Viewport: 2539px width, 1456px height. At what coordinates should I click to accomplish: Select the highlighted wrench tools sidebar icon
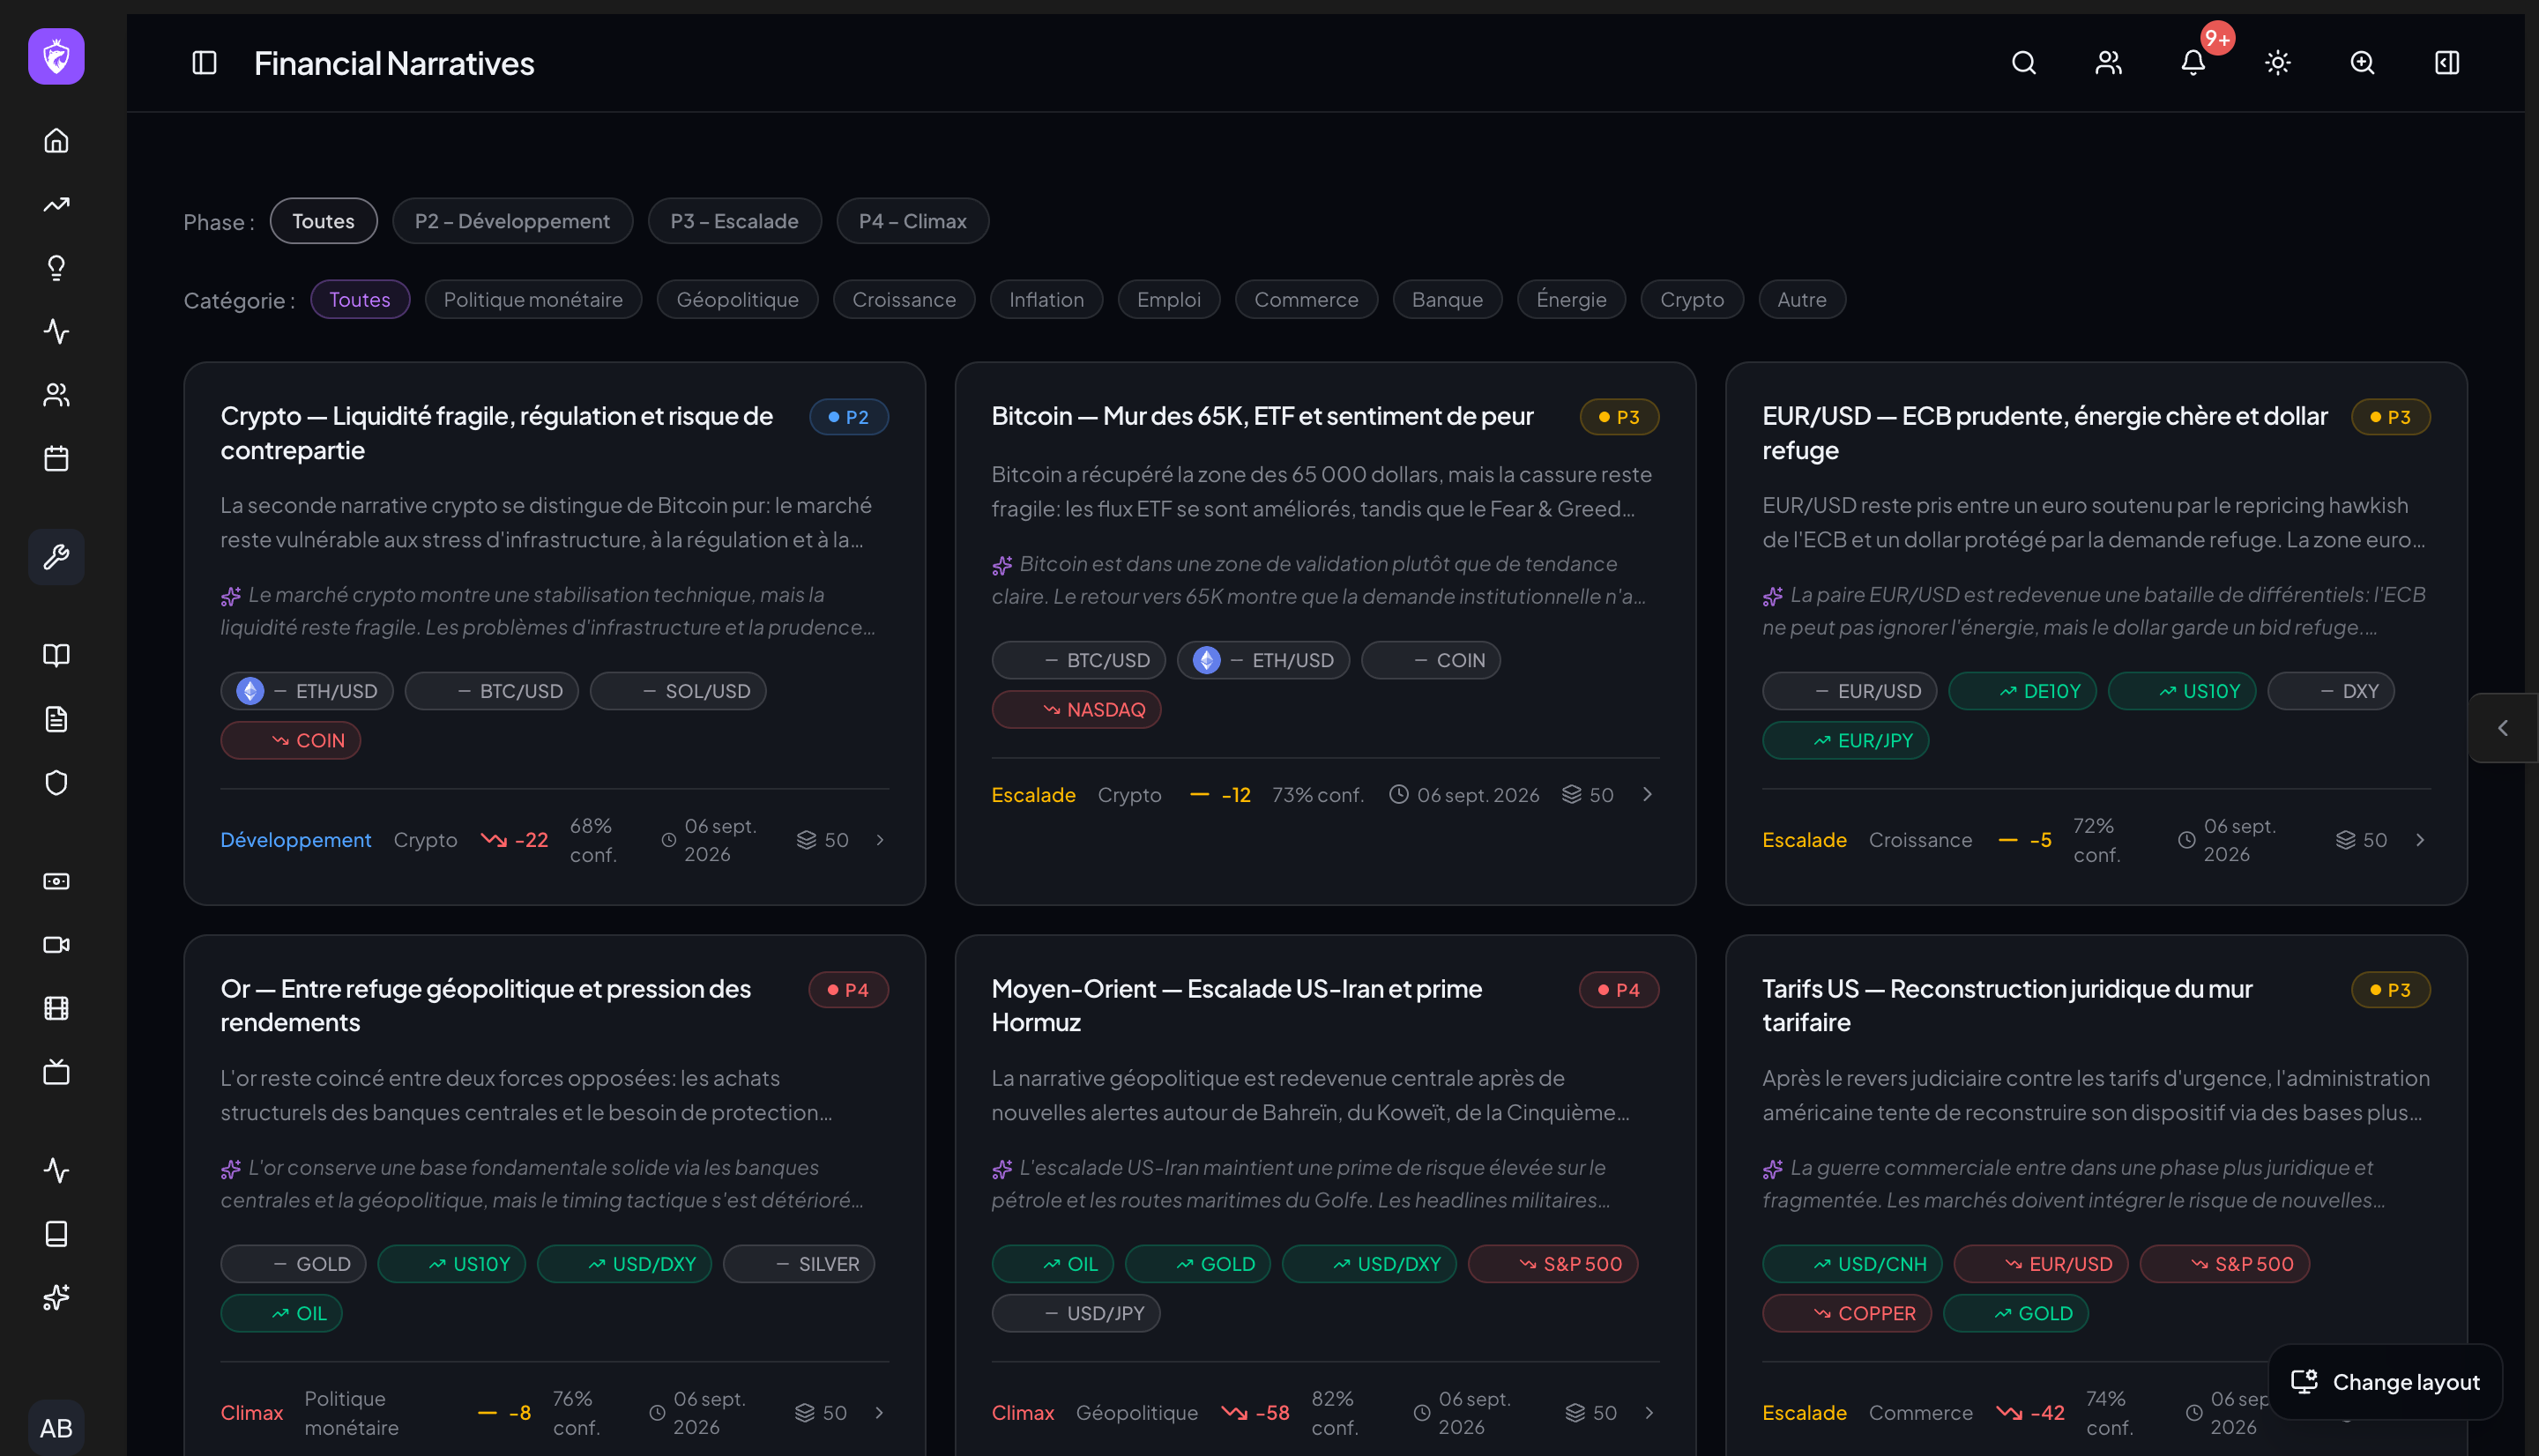(56, 557)
